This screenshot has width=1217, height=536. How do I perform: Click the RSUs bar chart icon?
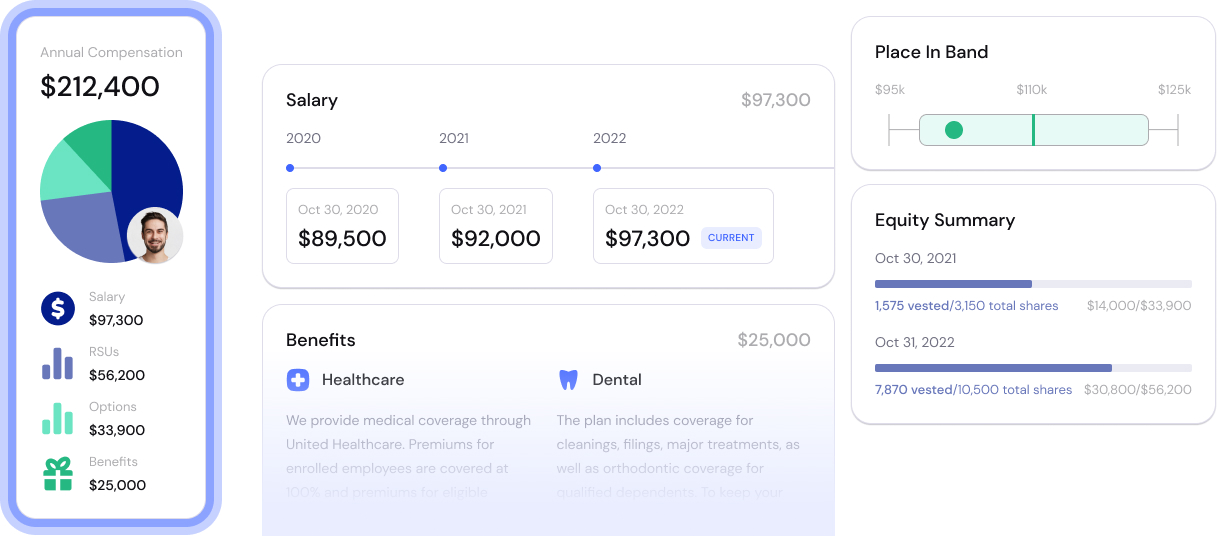coord(58,364)
